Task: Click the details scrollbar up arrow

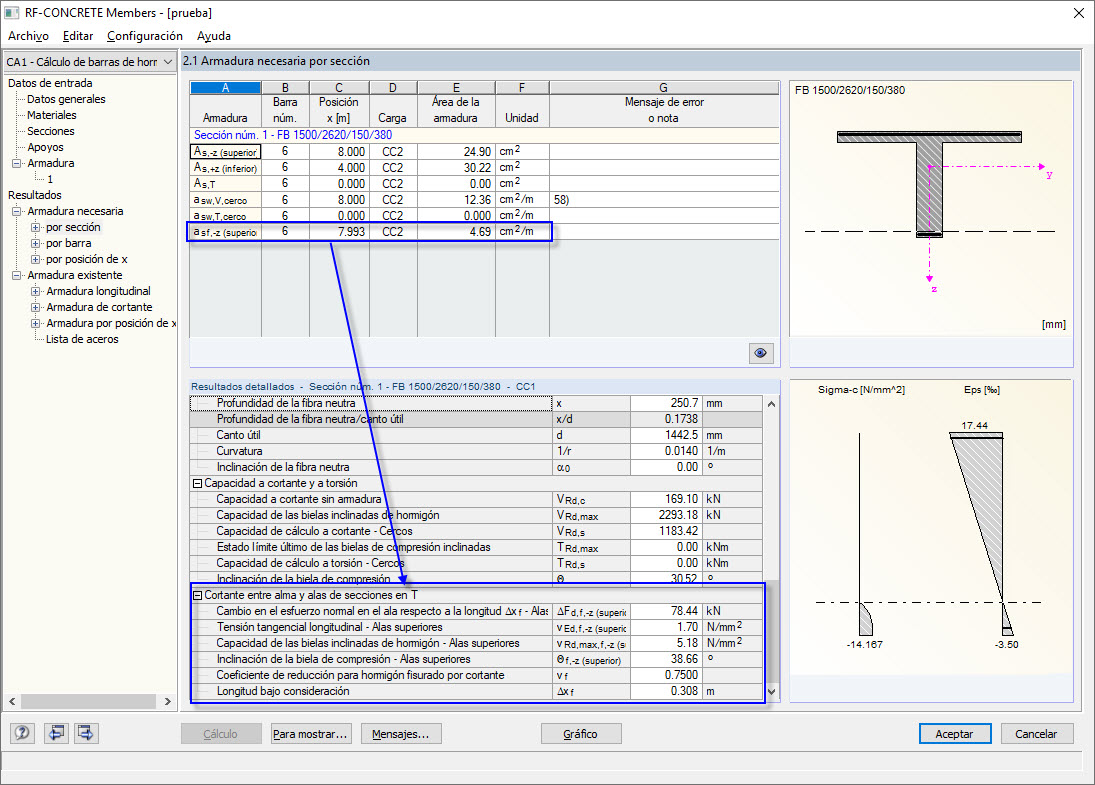Action: [x=771, y=404]
